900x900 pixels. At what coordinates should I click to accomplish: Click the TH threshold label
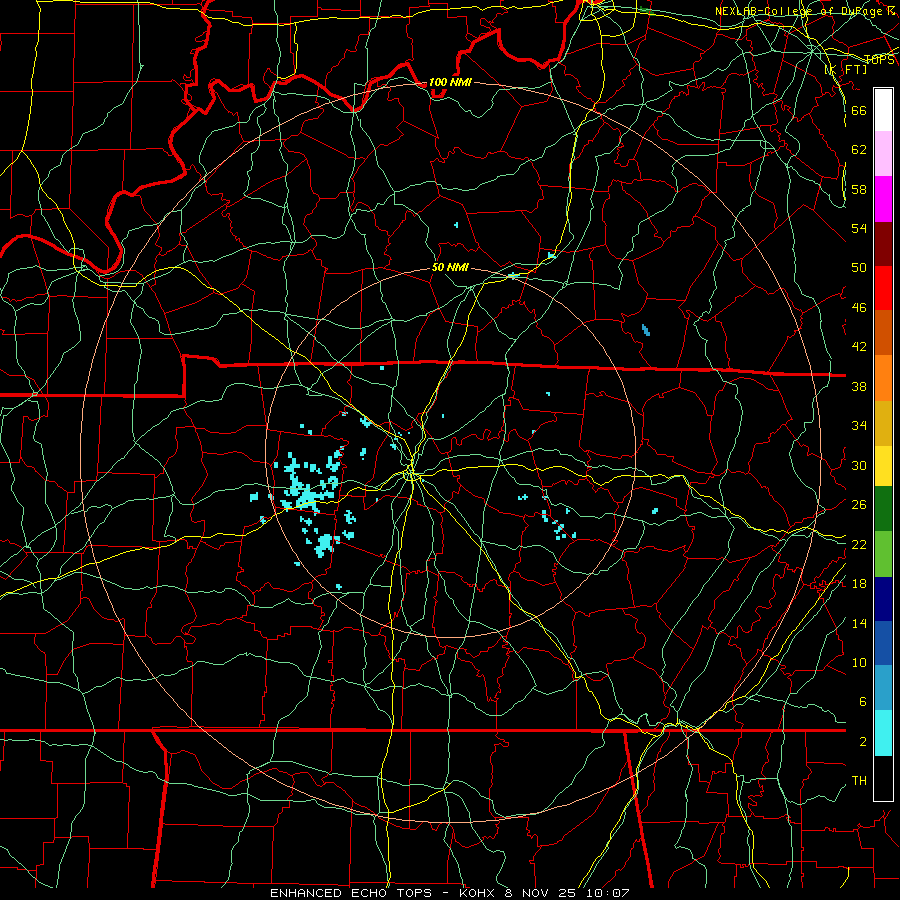click(859, 781)
